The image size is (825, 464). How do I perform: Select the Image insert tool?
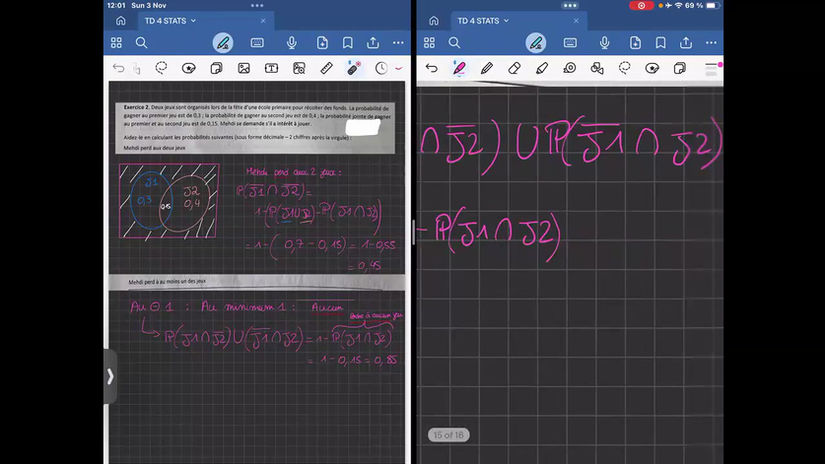[244, 68]
